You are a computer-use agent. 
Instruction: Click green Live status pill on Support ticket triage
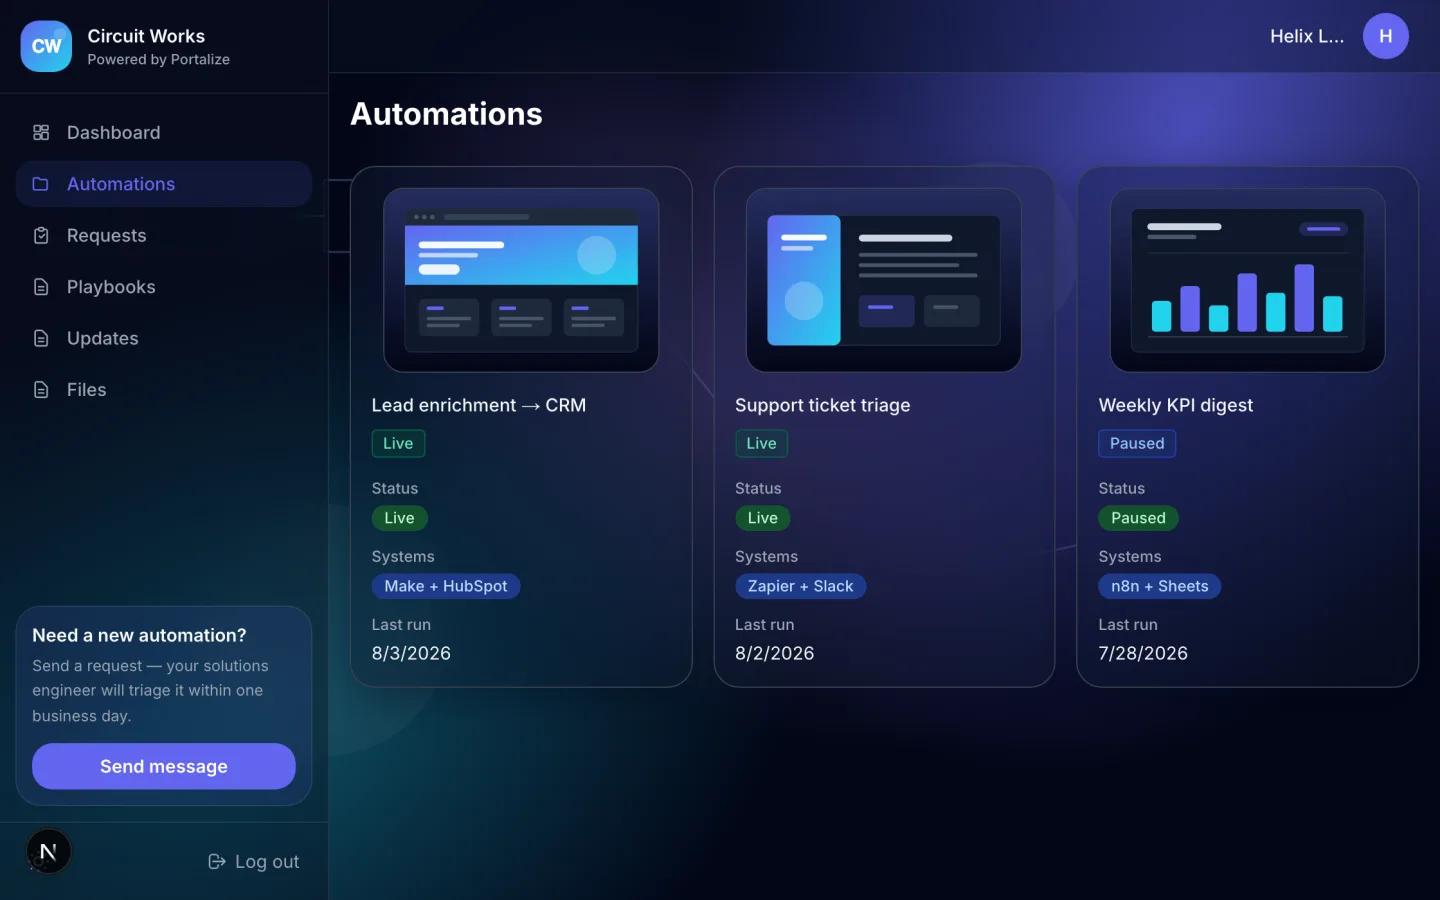pos(762,518)
